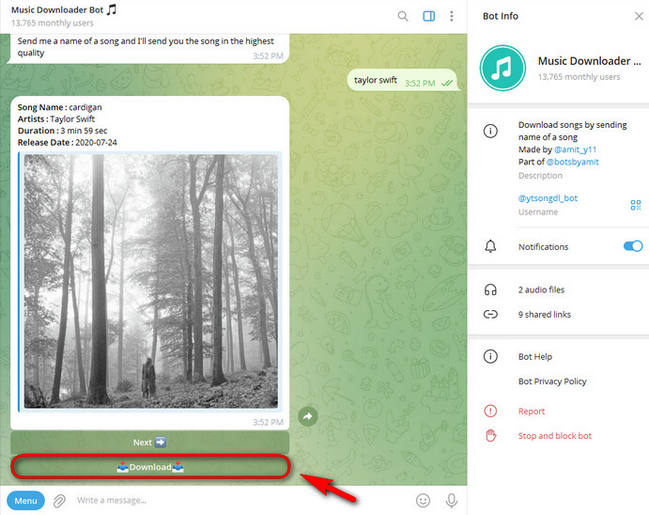Viewport: 649px width, 515px height.
Task: Click the forward share arrow icon
Action: [308, 416]
